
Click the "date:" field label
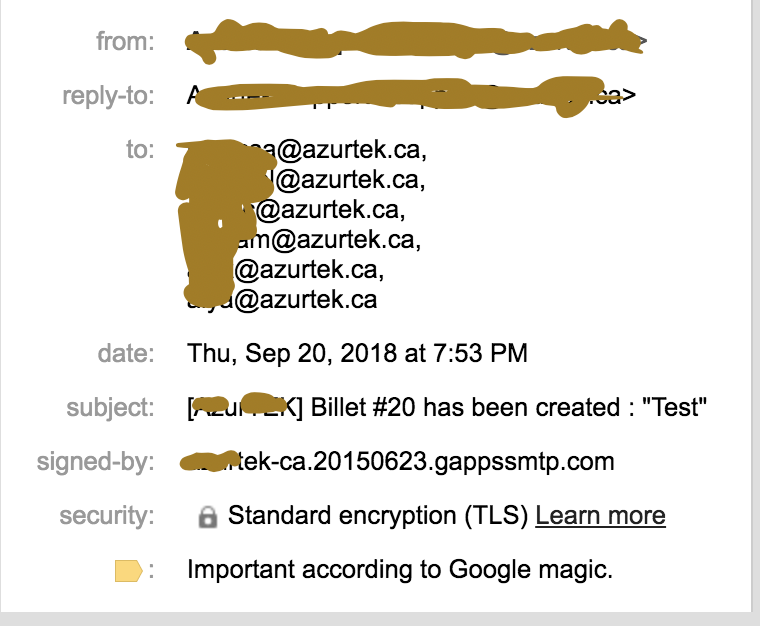coord(127,353)
